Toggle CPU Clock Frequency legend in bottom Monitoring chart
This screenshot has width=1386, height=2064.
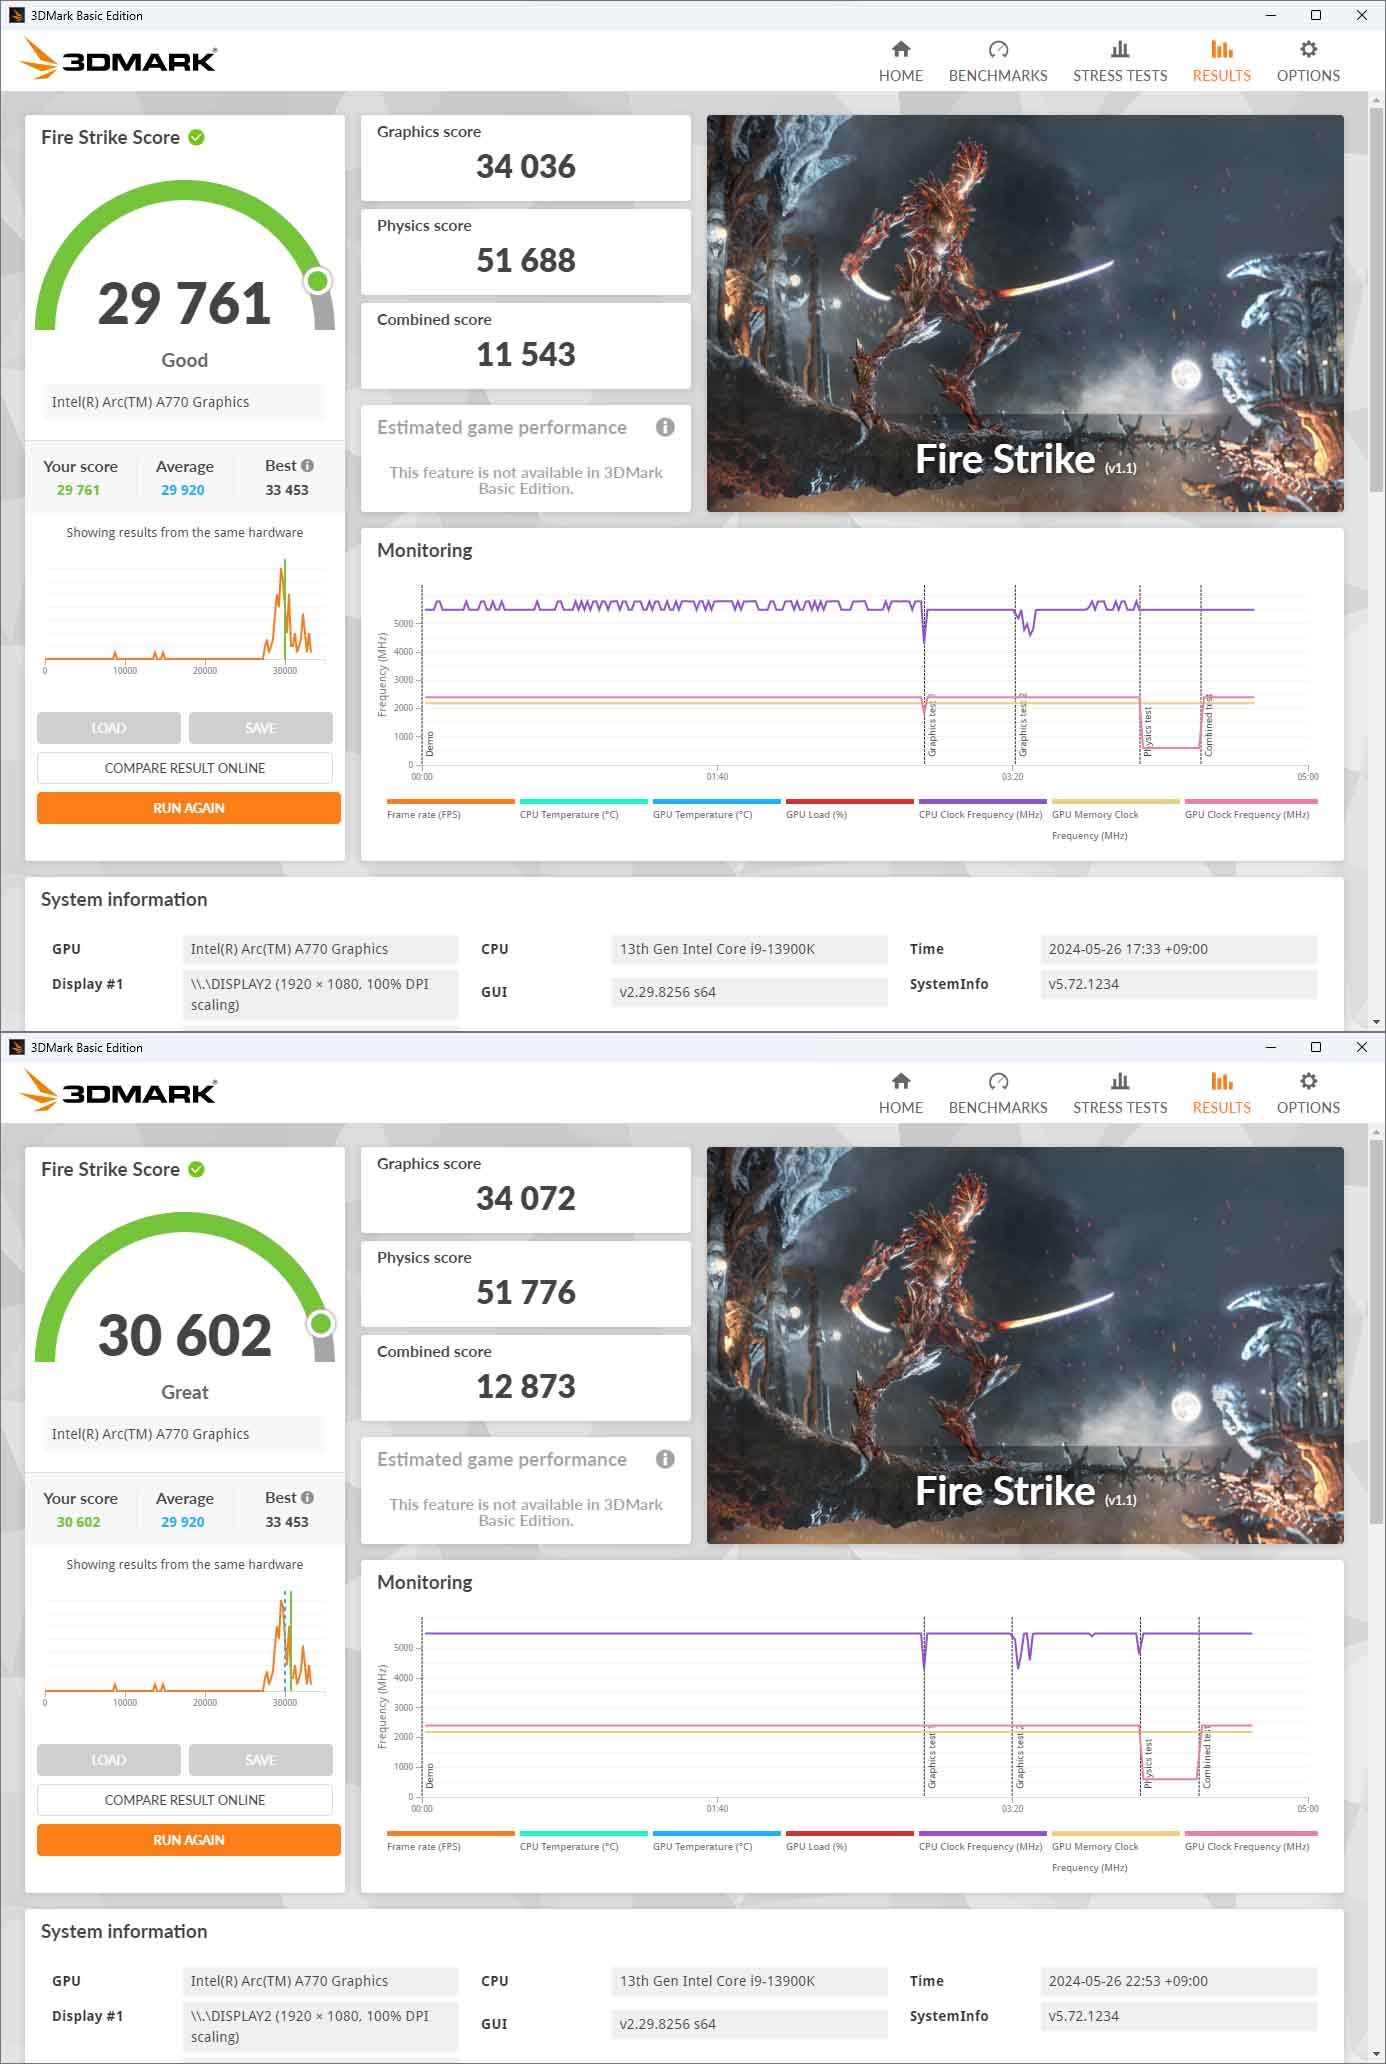pyautogui.click(x=982, y=1841)
